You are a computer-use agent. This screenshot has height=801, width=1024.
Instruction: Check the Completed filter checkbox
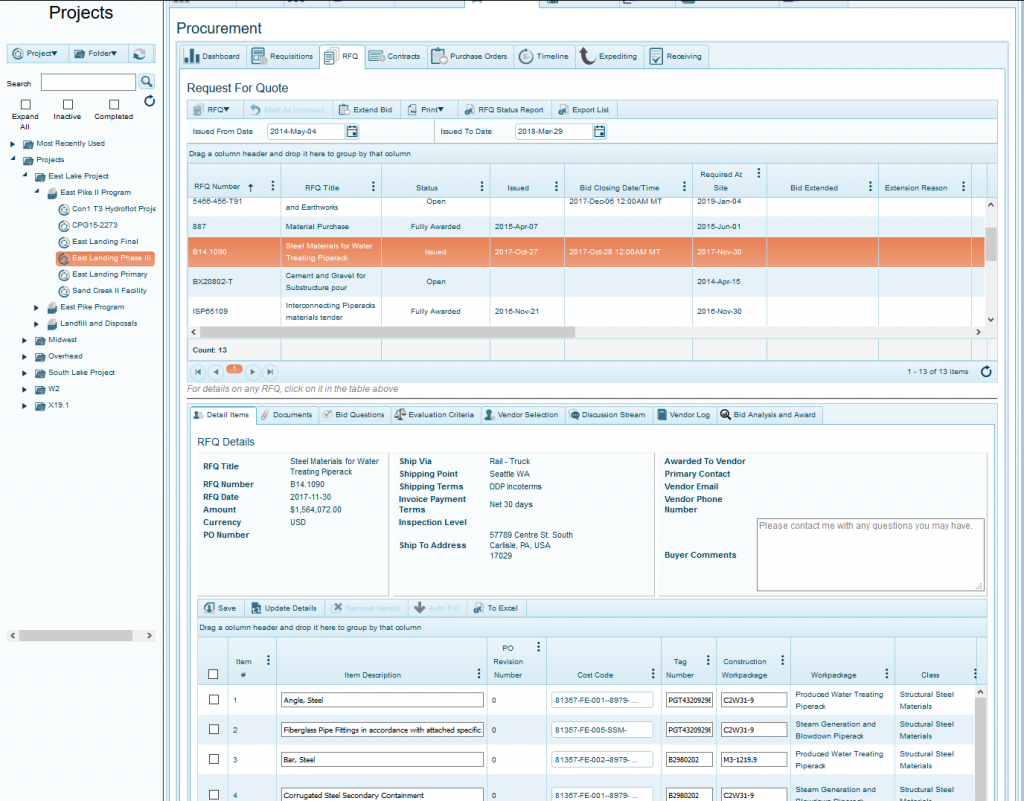pyautogui.click(x=113, y=104)
